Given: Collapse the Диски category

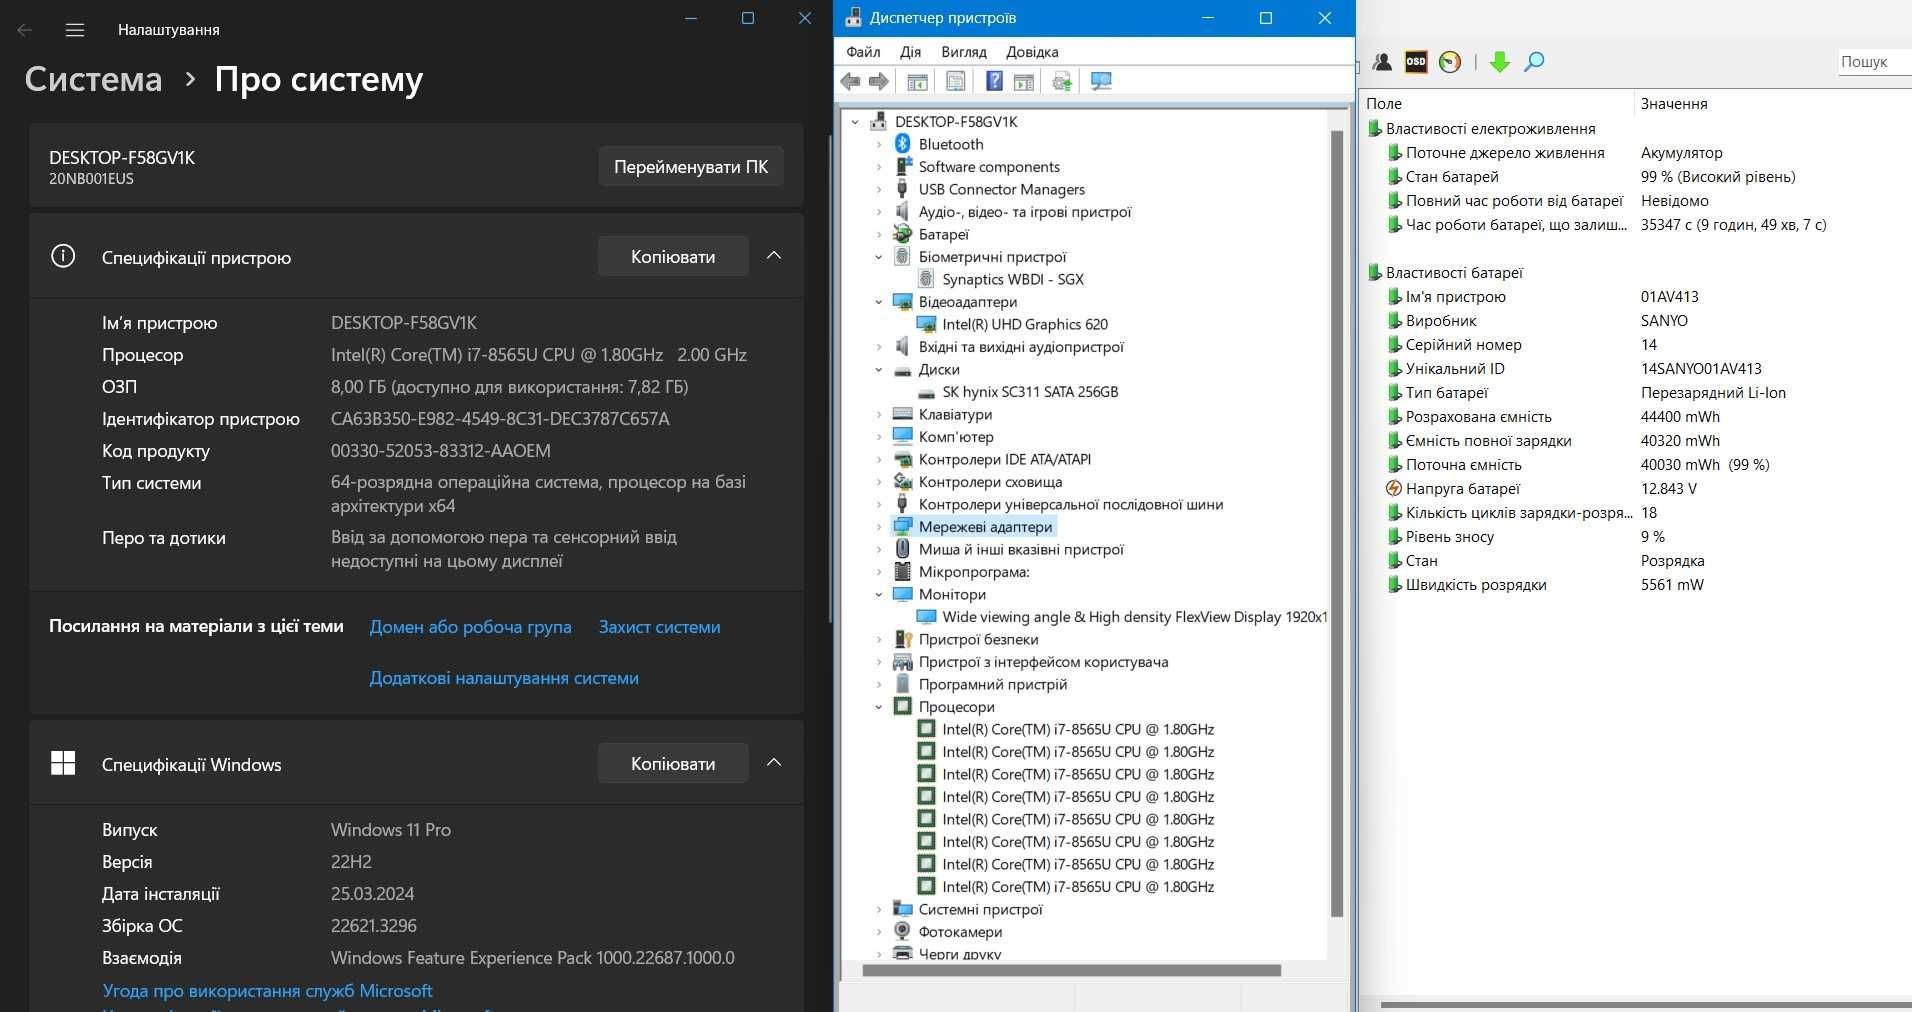Looking at the screenshot, I should tap(879, 369).
